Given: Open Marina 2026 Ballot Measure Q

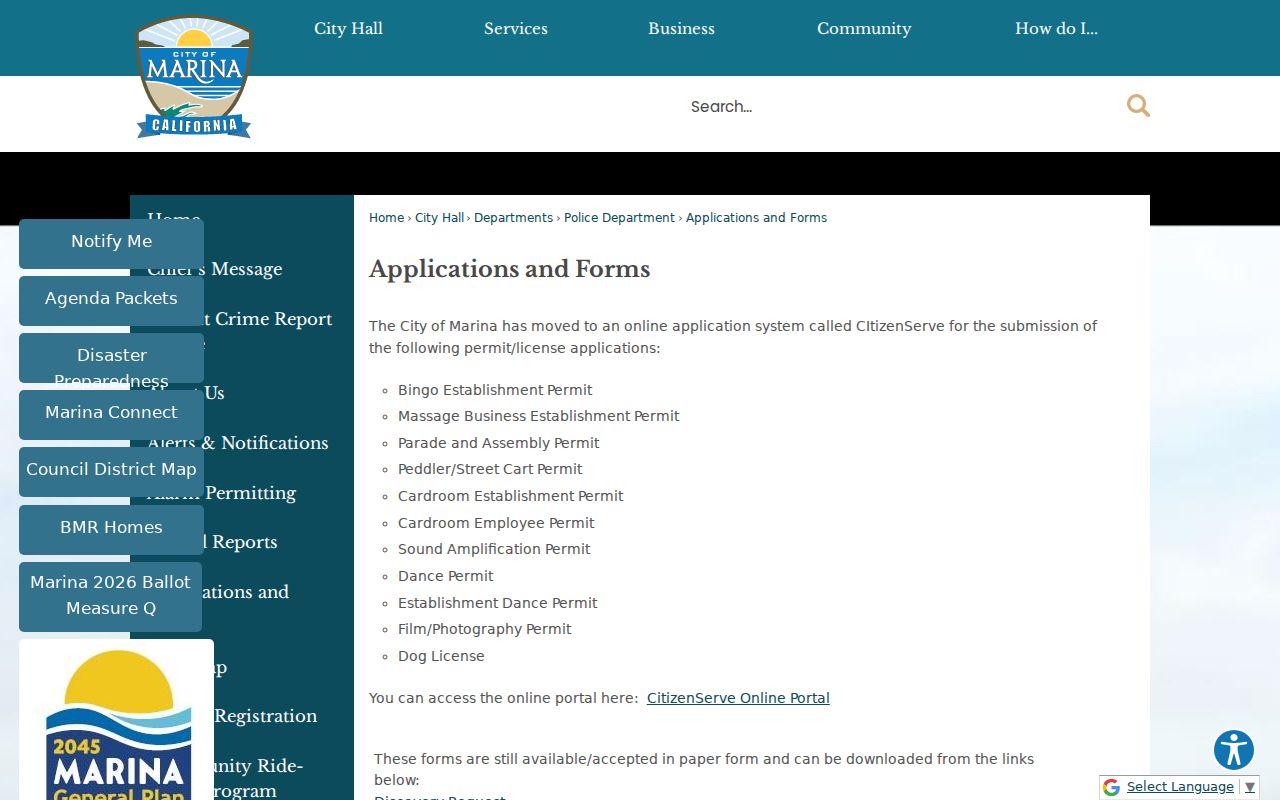Looking at the screenshot, I should (111, 596).
